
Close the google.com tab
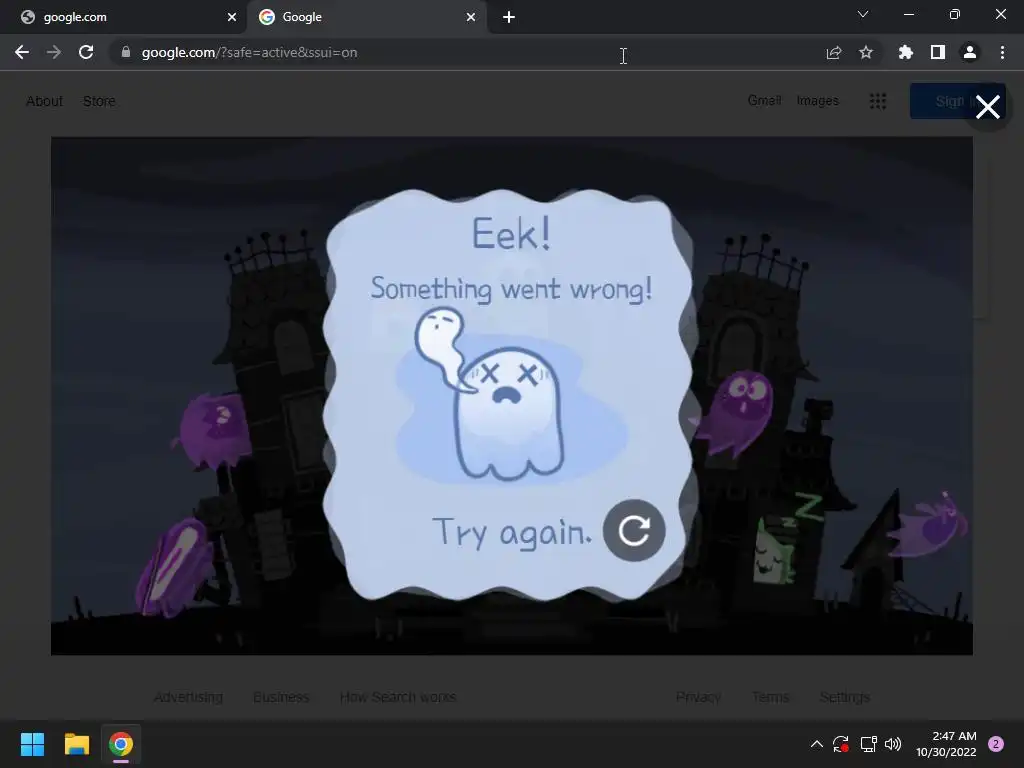point(232,17)
